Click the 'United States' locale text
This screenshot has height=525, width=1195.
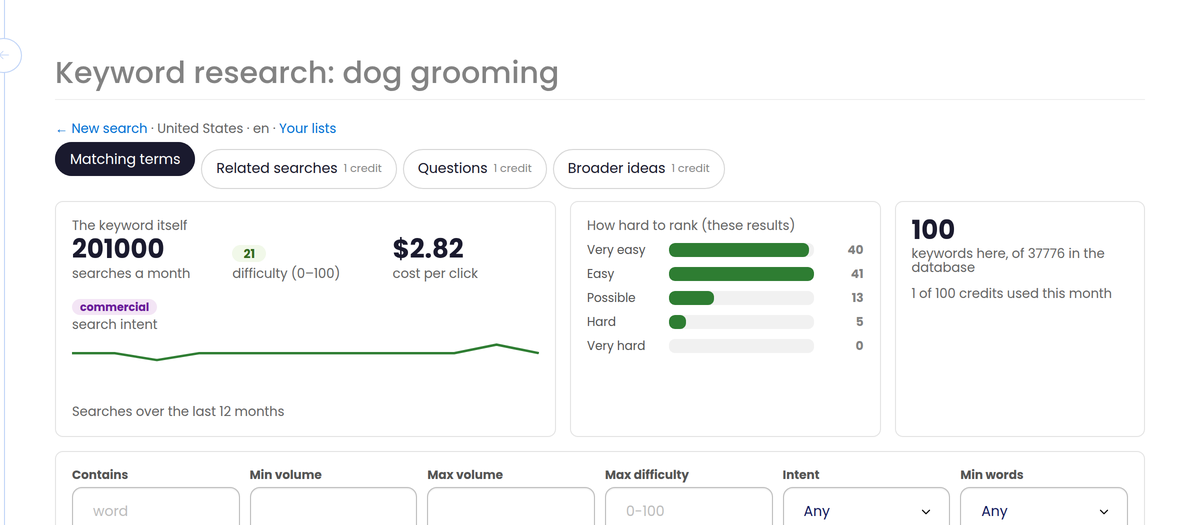tap(200, 128)
